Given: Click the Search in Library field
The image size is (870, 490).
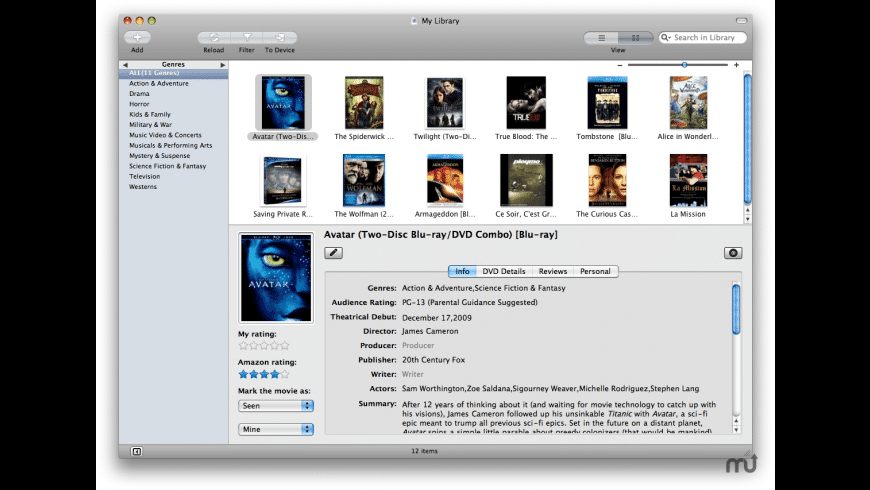Looking at the screenshot, I should [702, 37].
